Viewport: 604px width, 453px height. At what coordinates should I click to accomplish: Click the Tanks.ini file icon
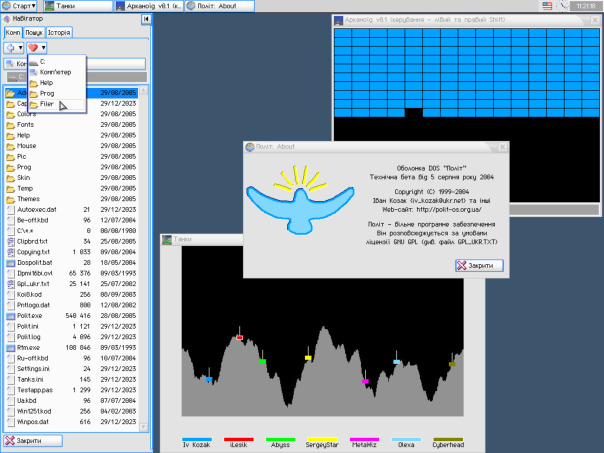pos(10,379)
